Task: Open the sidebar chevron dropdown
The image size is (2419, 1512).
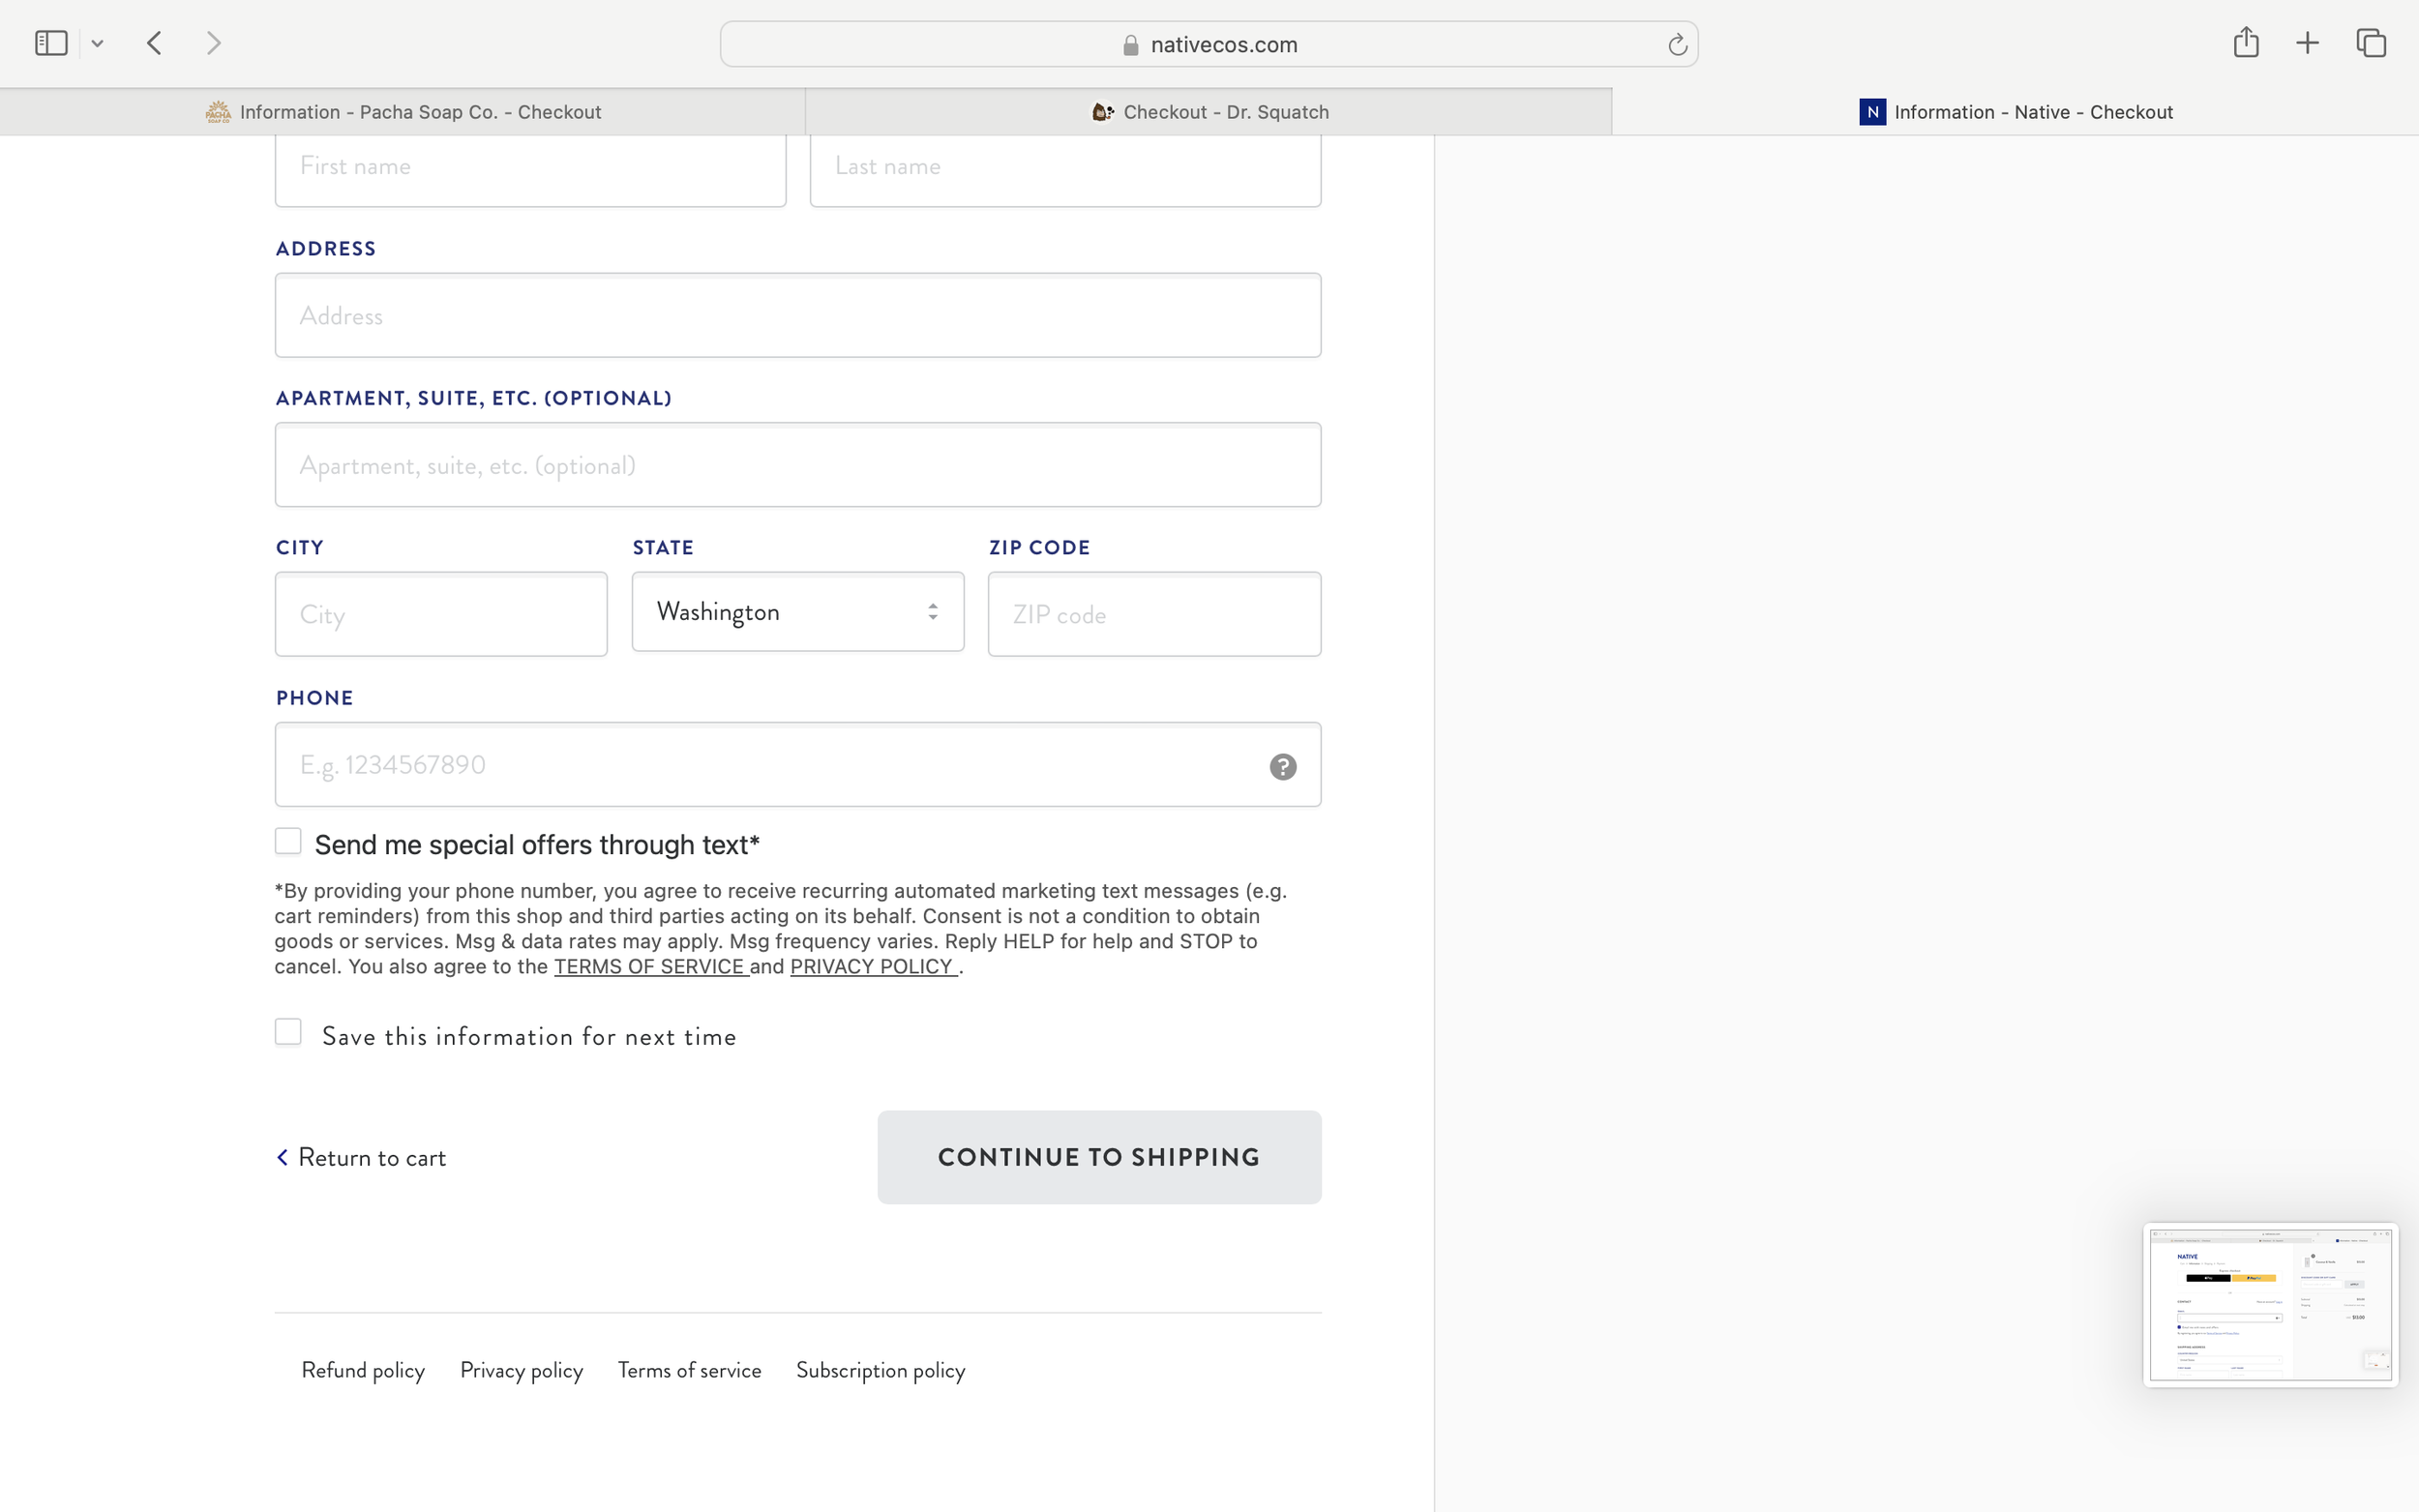Action: click(97, 42)
